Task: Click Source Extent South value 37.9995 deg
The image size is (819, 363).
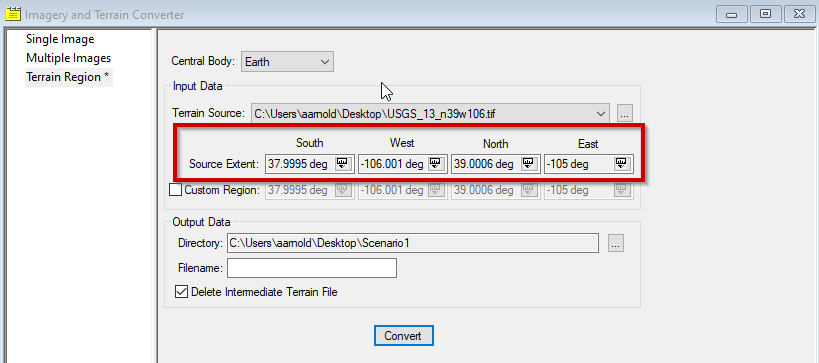Action: pyautogui.click(x=298, y=165)
